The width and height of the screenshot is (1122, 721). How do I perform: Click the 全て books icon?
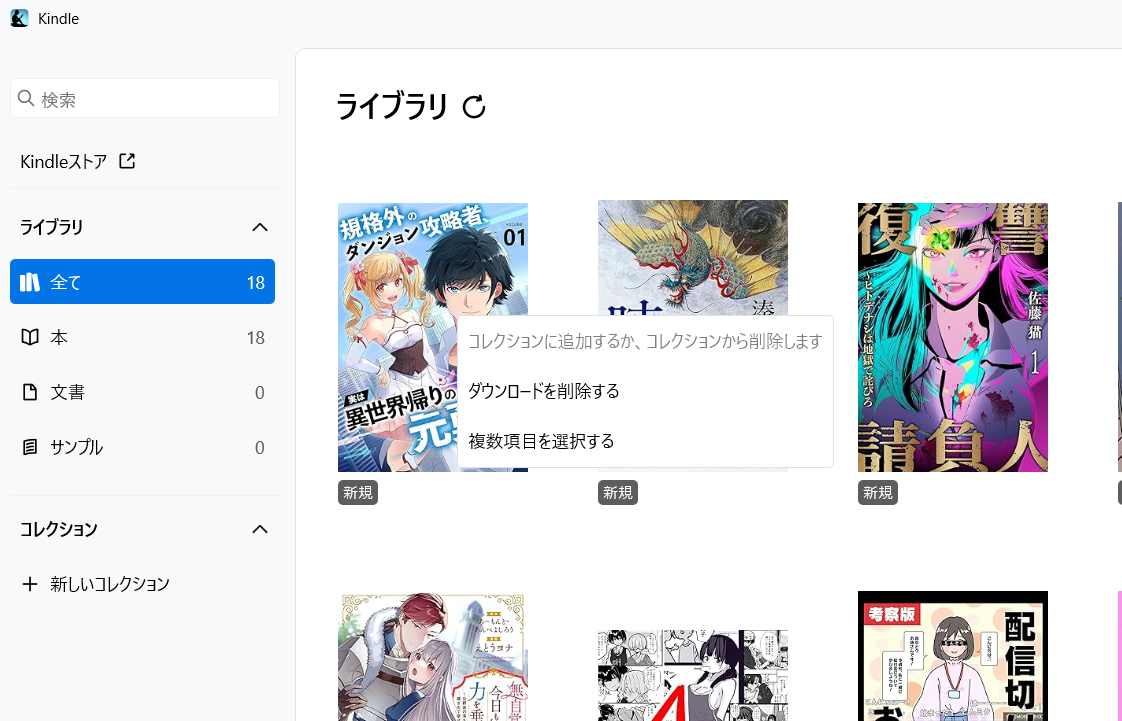point(29,282)
